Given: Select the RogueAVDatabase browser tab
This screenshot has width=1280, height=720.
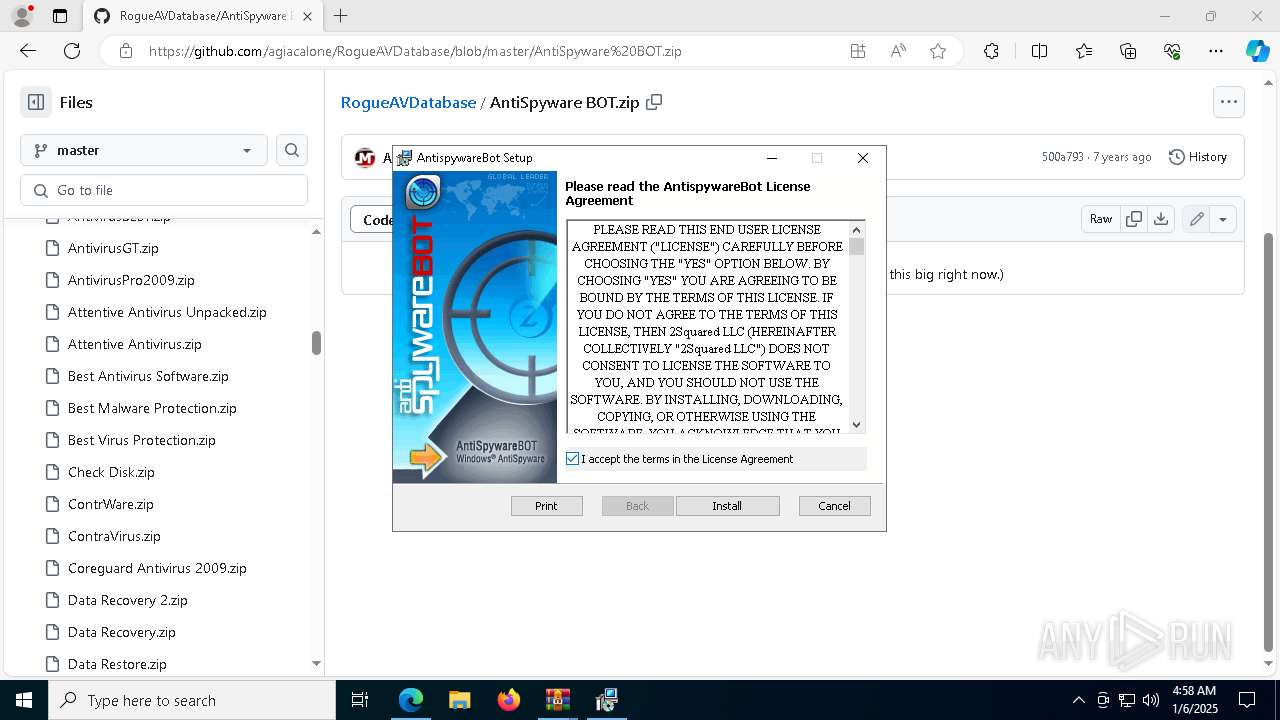Looking at the screenshot, I should [204, 16].
